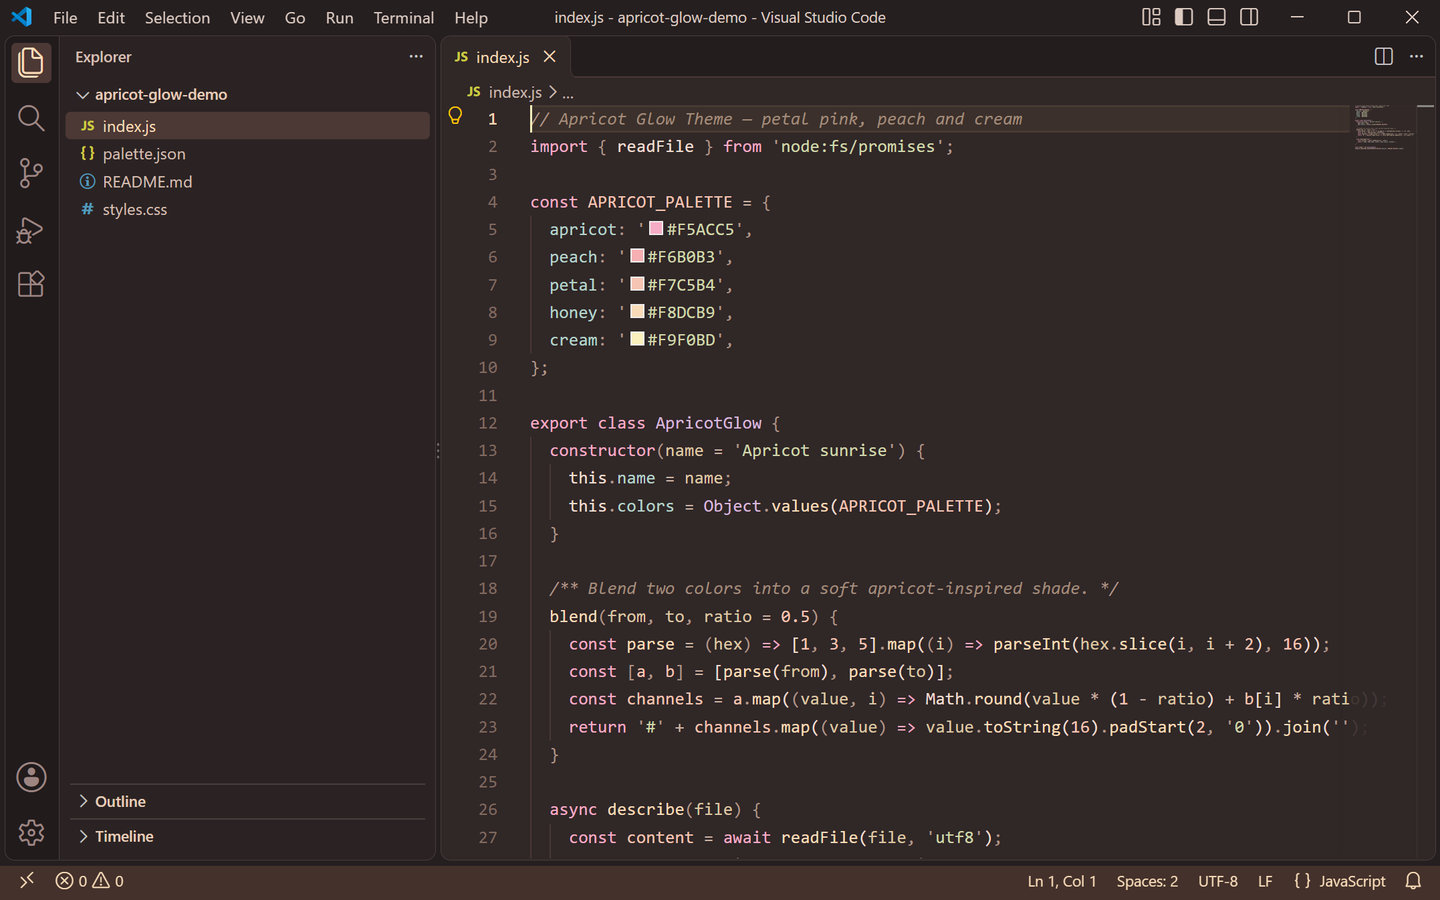Open the breadcrumb symbol ellipsis

pyautogui.click(x=568, y=93)
